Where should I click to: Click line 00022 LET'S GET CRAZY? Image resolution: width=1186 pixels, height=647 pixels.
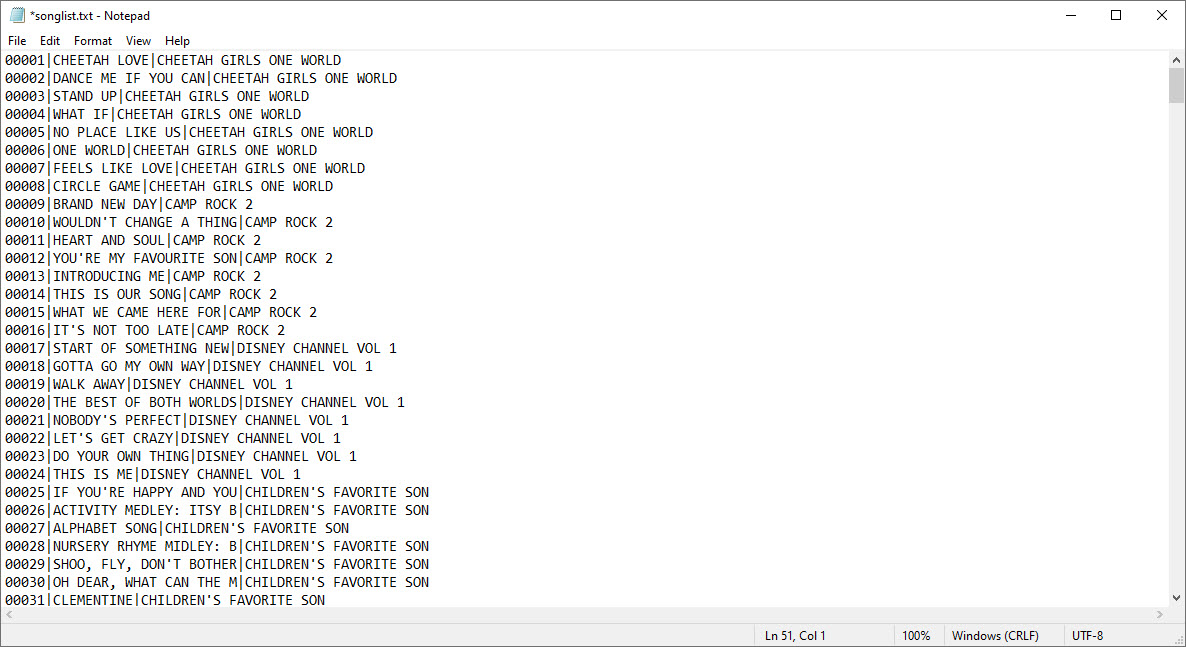(x=173, y=438)
